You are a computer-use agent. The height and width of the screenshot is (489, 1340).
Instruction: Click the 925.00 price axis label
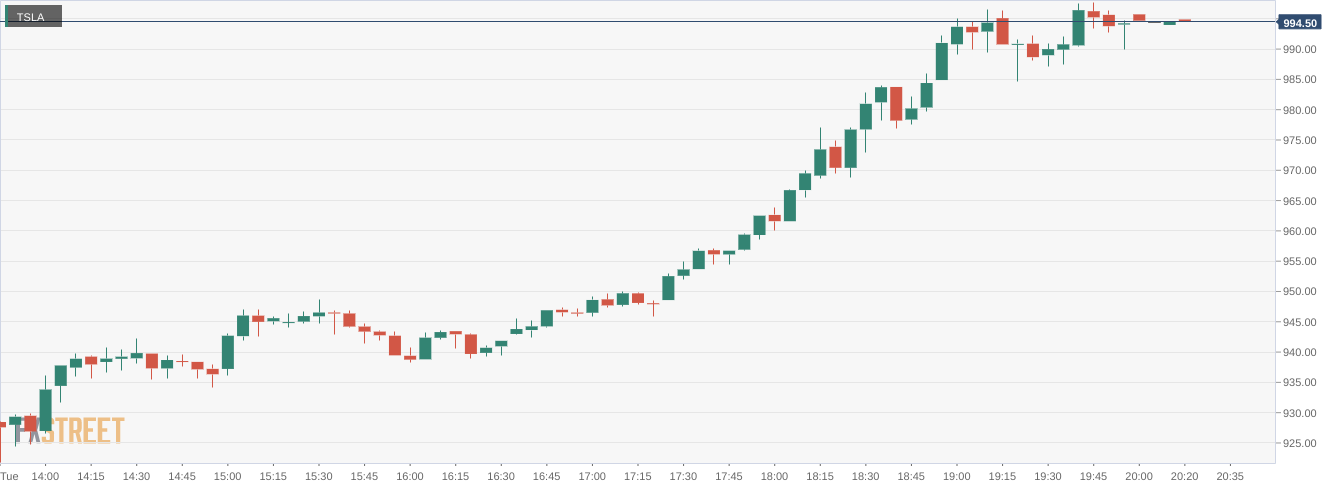coord(1299,443)
